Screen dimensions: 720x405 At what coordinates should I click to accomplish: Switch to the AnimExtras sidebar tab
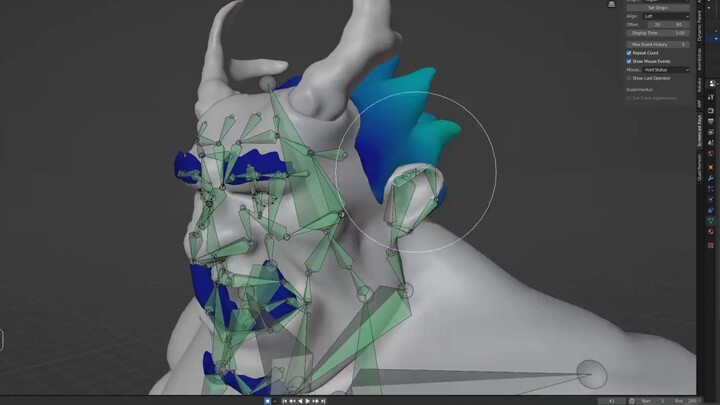coord(699,60)
